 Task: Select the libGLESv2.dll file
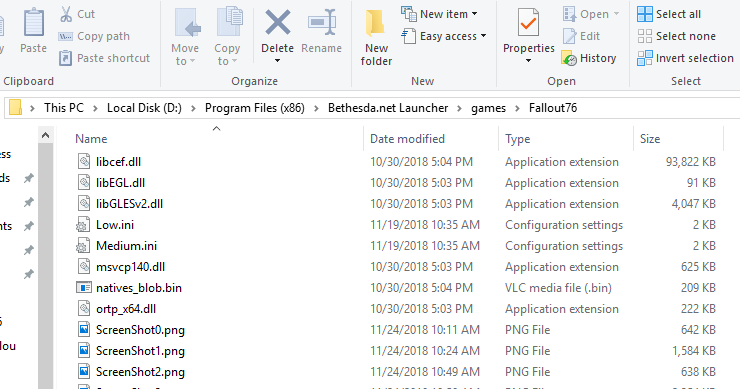coord(129,203)
